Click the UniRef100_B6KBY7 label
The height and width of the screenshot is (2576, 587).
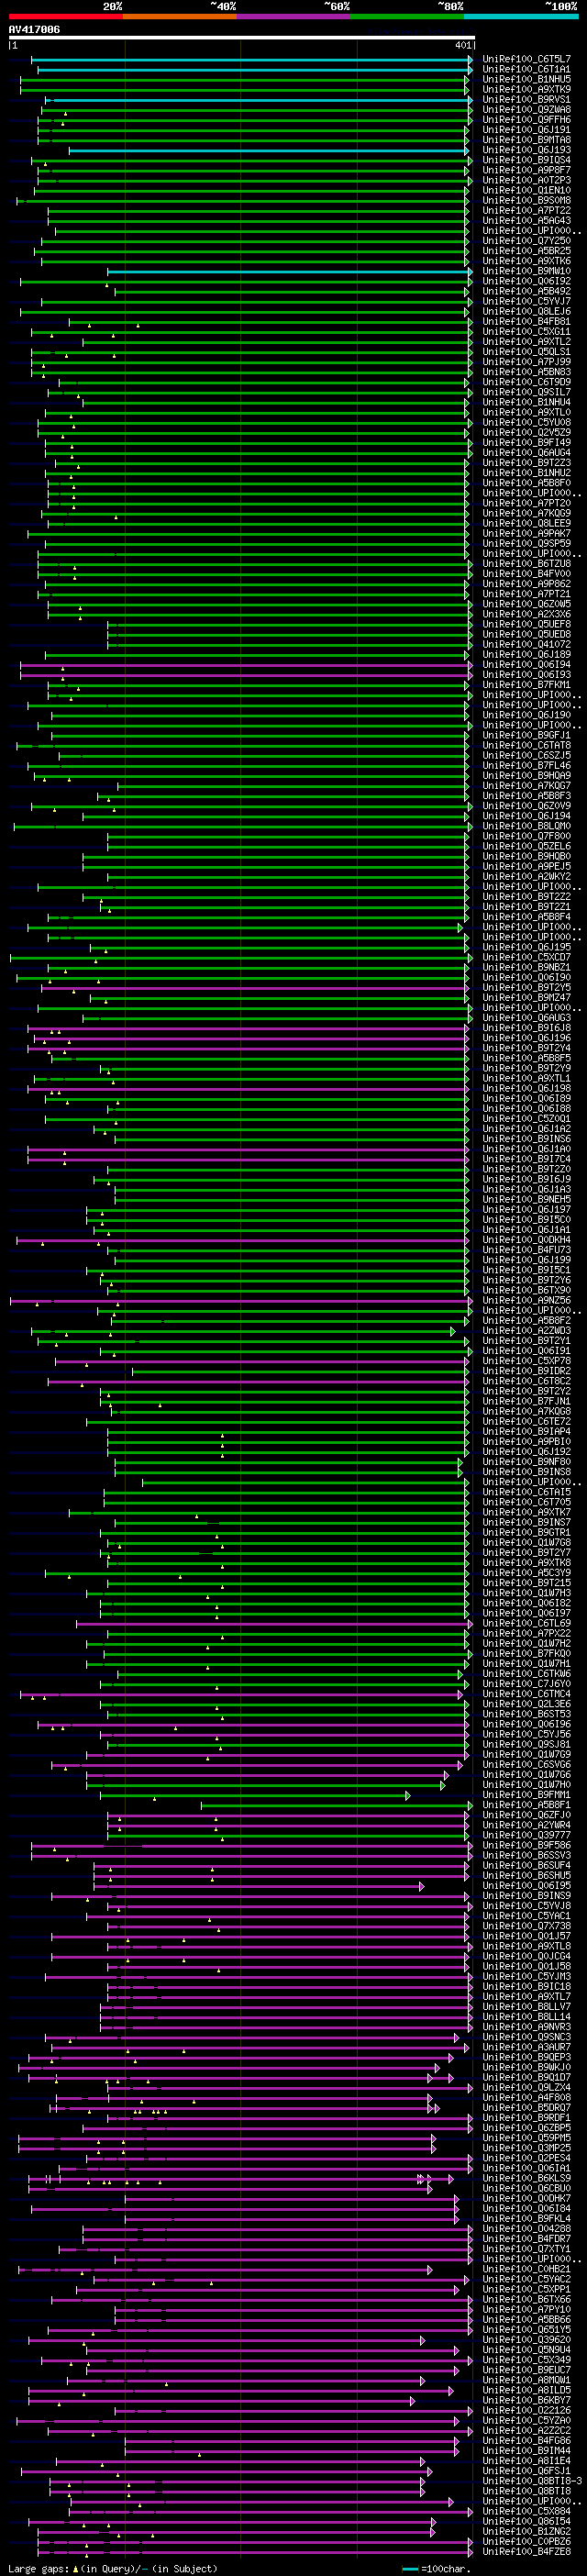[527, 2400]
